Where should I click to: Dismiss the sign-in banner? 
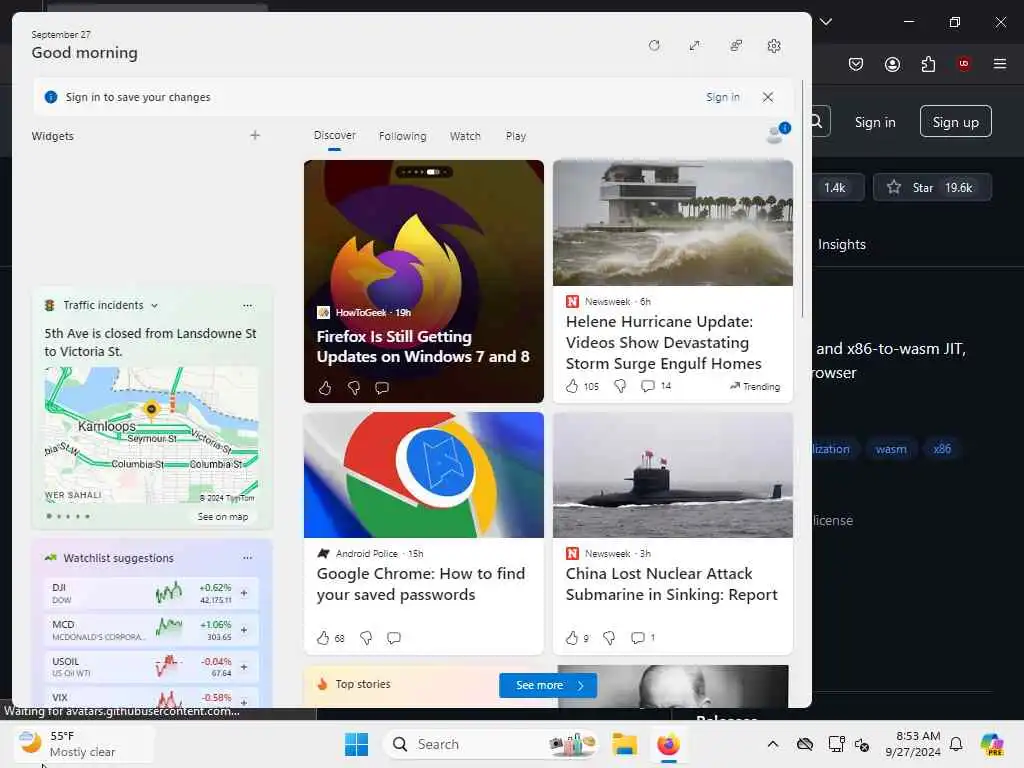[768, 97]
